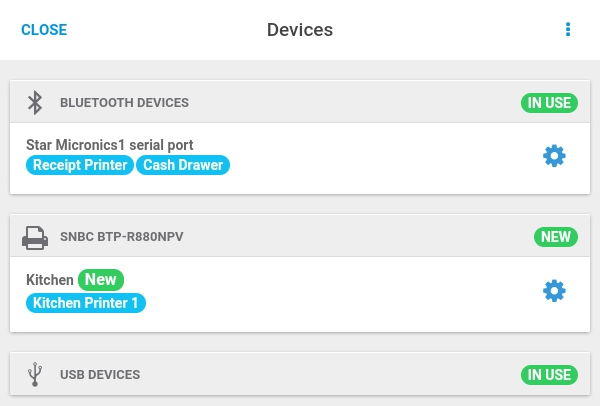Screen dimensions: 600x406
Task: Click the printer icon beside SNBC
Action: pyautogui.click(x=35, y=238)
